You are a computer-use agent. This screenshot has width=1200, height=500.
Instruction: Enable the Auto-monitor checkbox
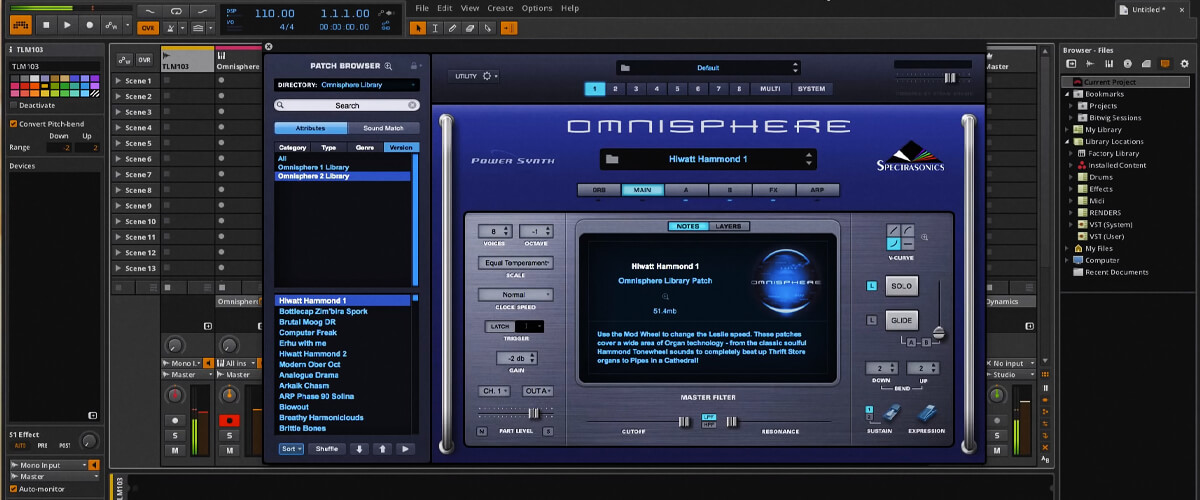(14, 489)
